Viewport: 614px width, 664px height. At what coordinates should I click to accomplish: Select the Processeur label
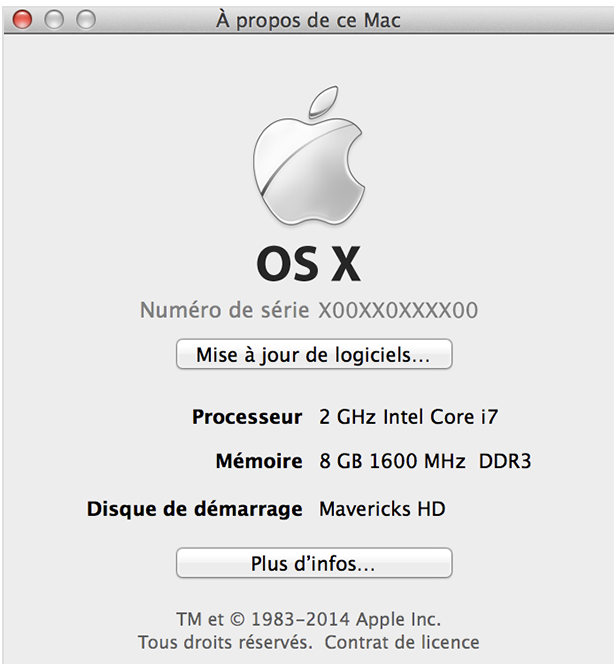[x=246, y=416]
